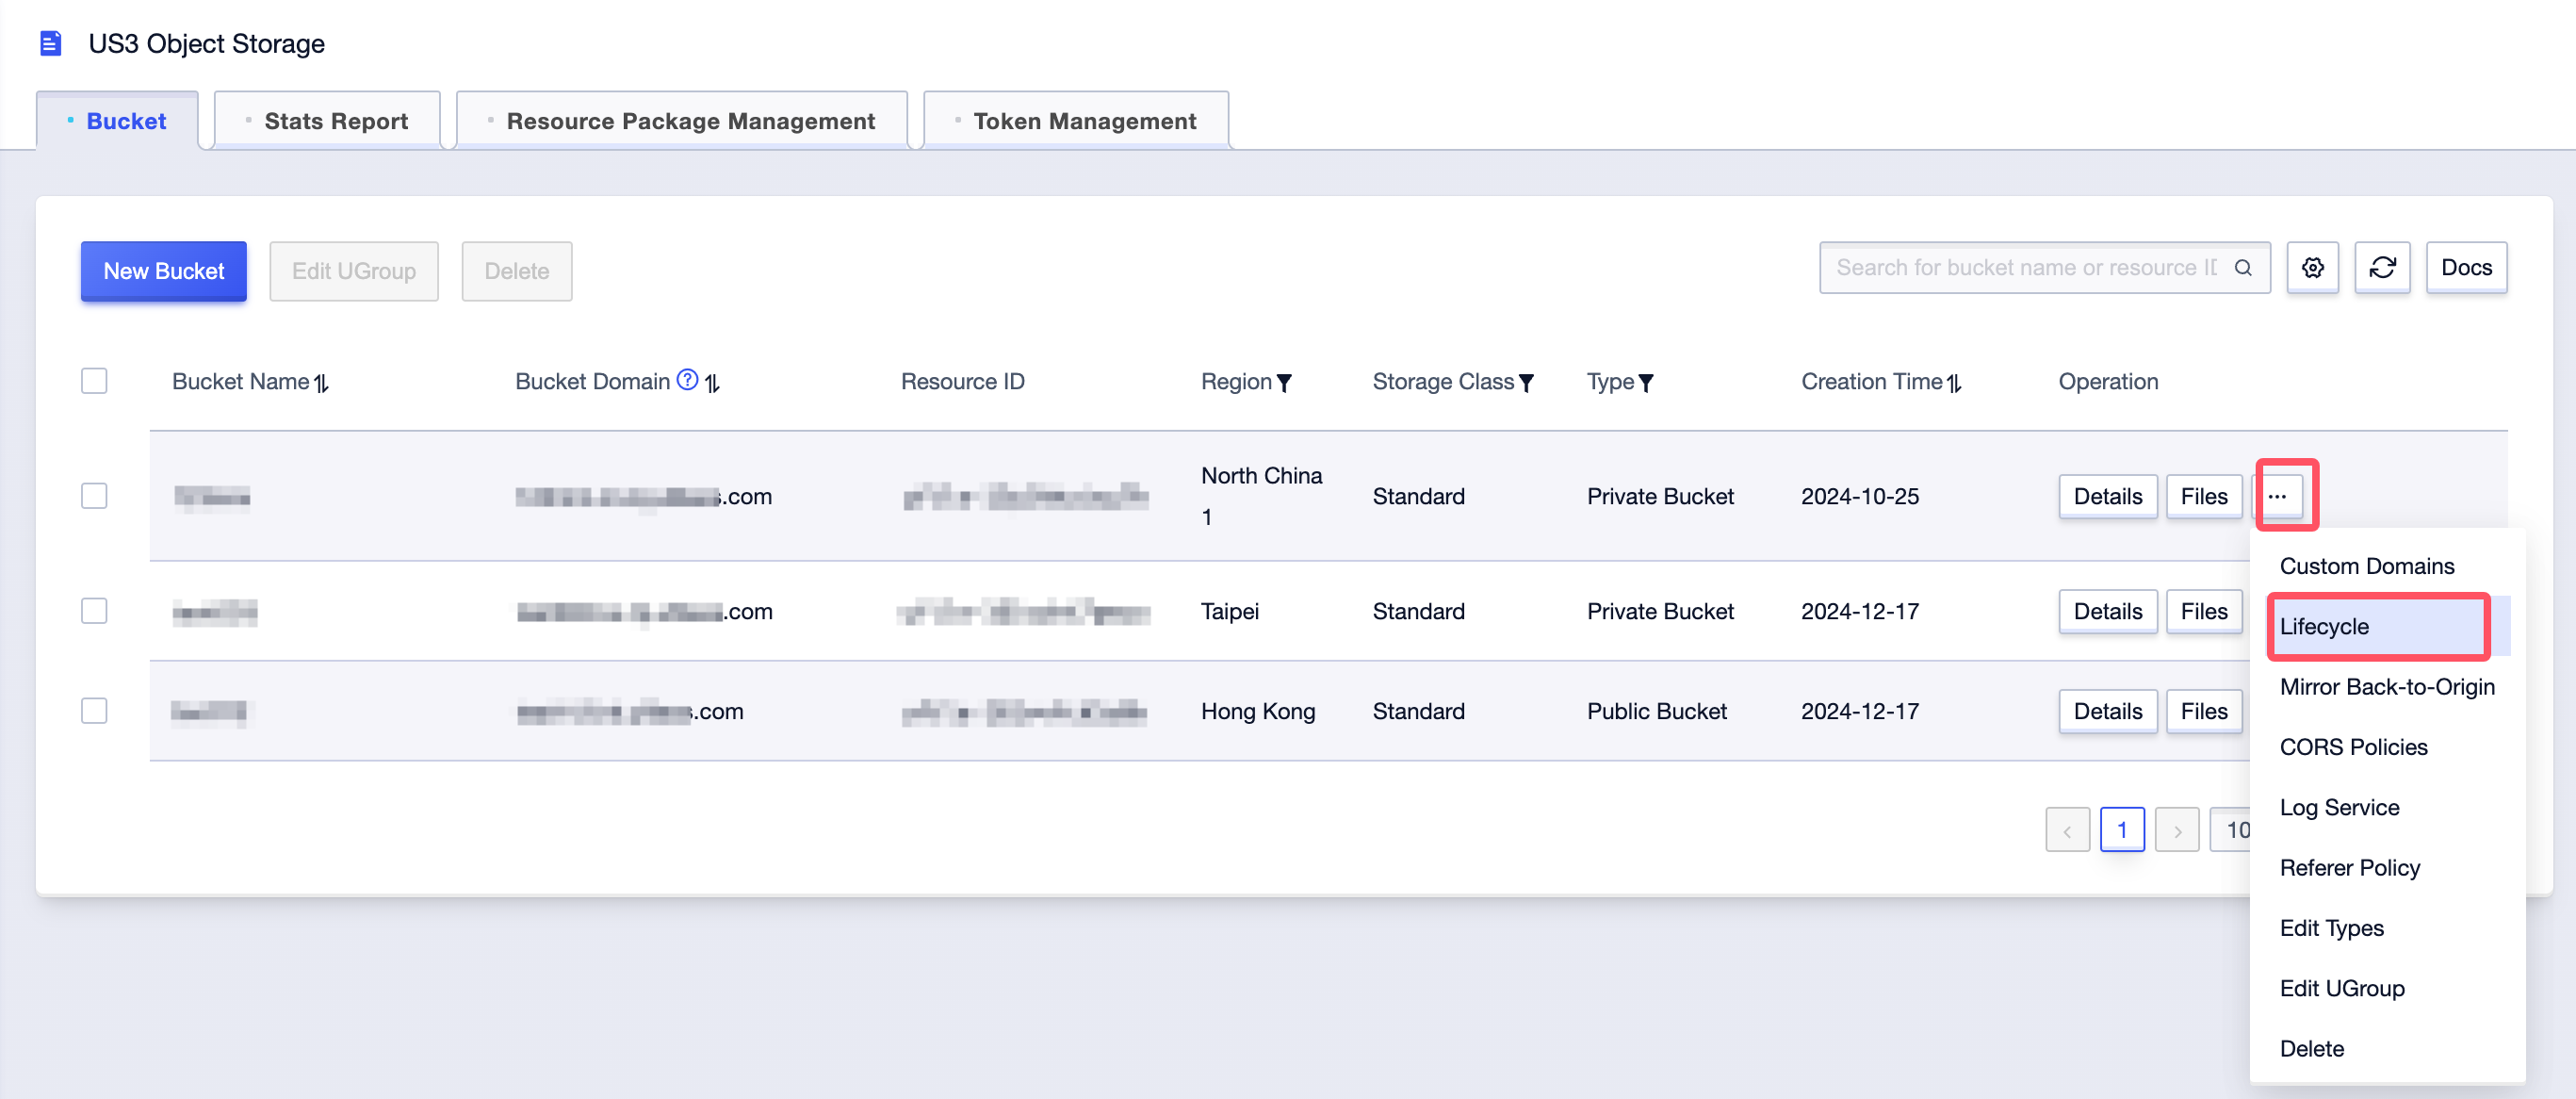Select Mirror Back-to-Origin menu item
This screenshot has width=2576, height=1099.
(x=2386, y=687)
